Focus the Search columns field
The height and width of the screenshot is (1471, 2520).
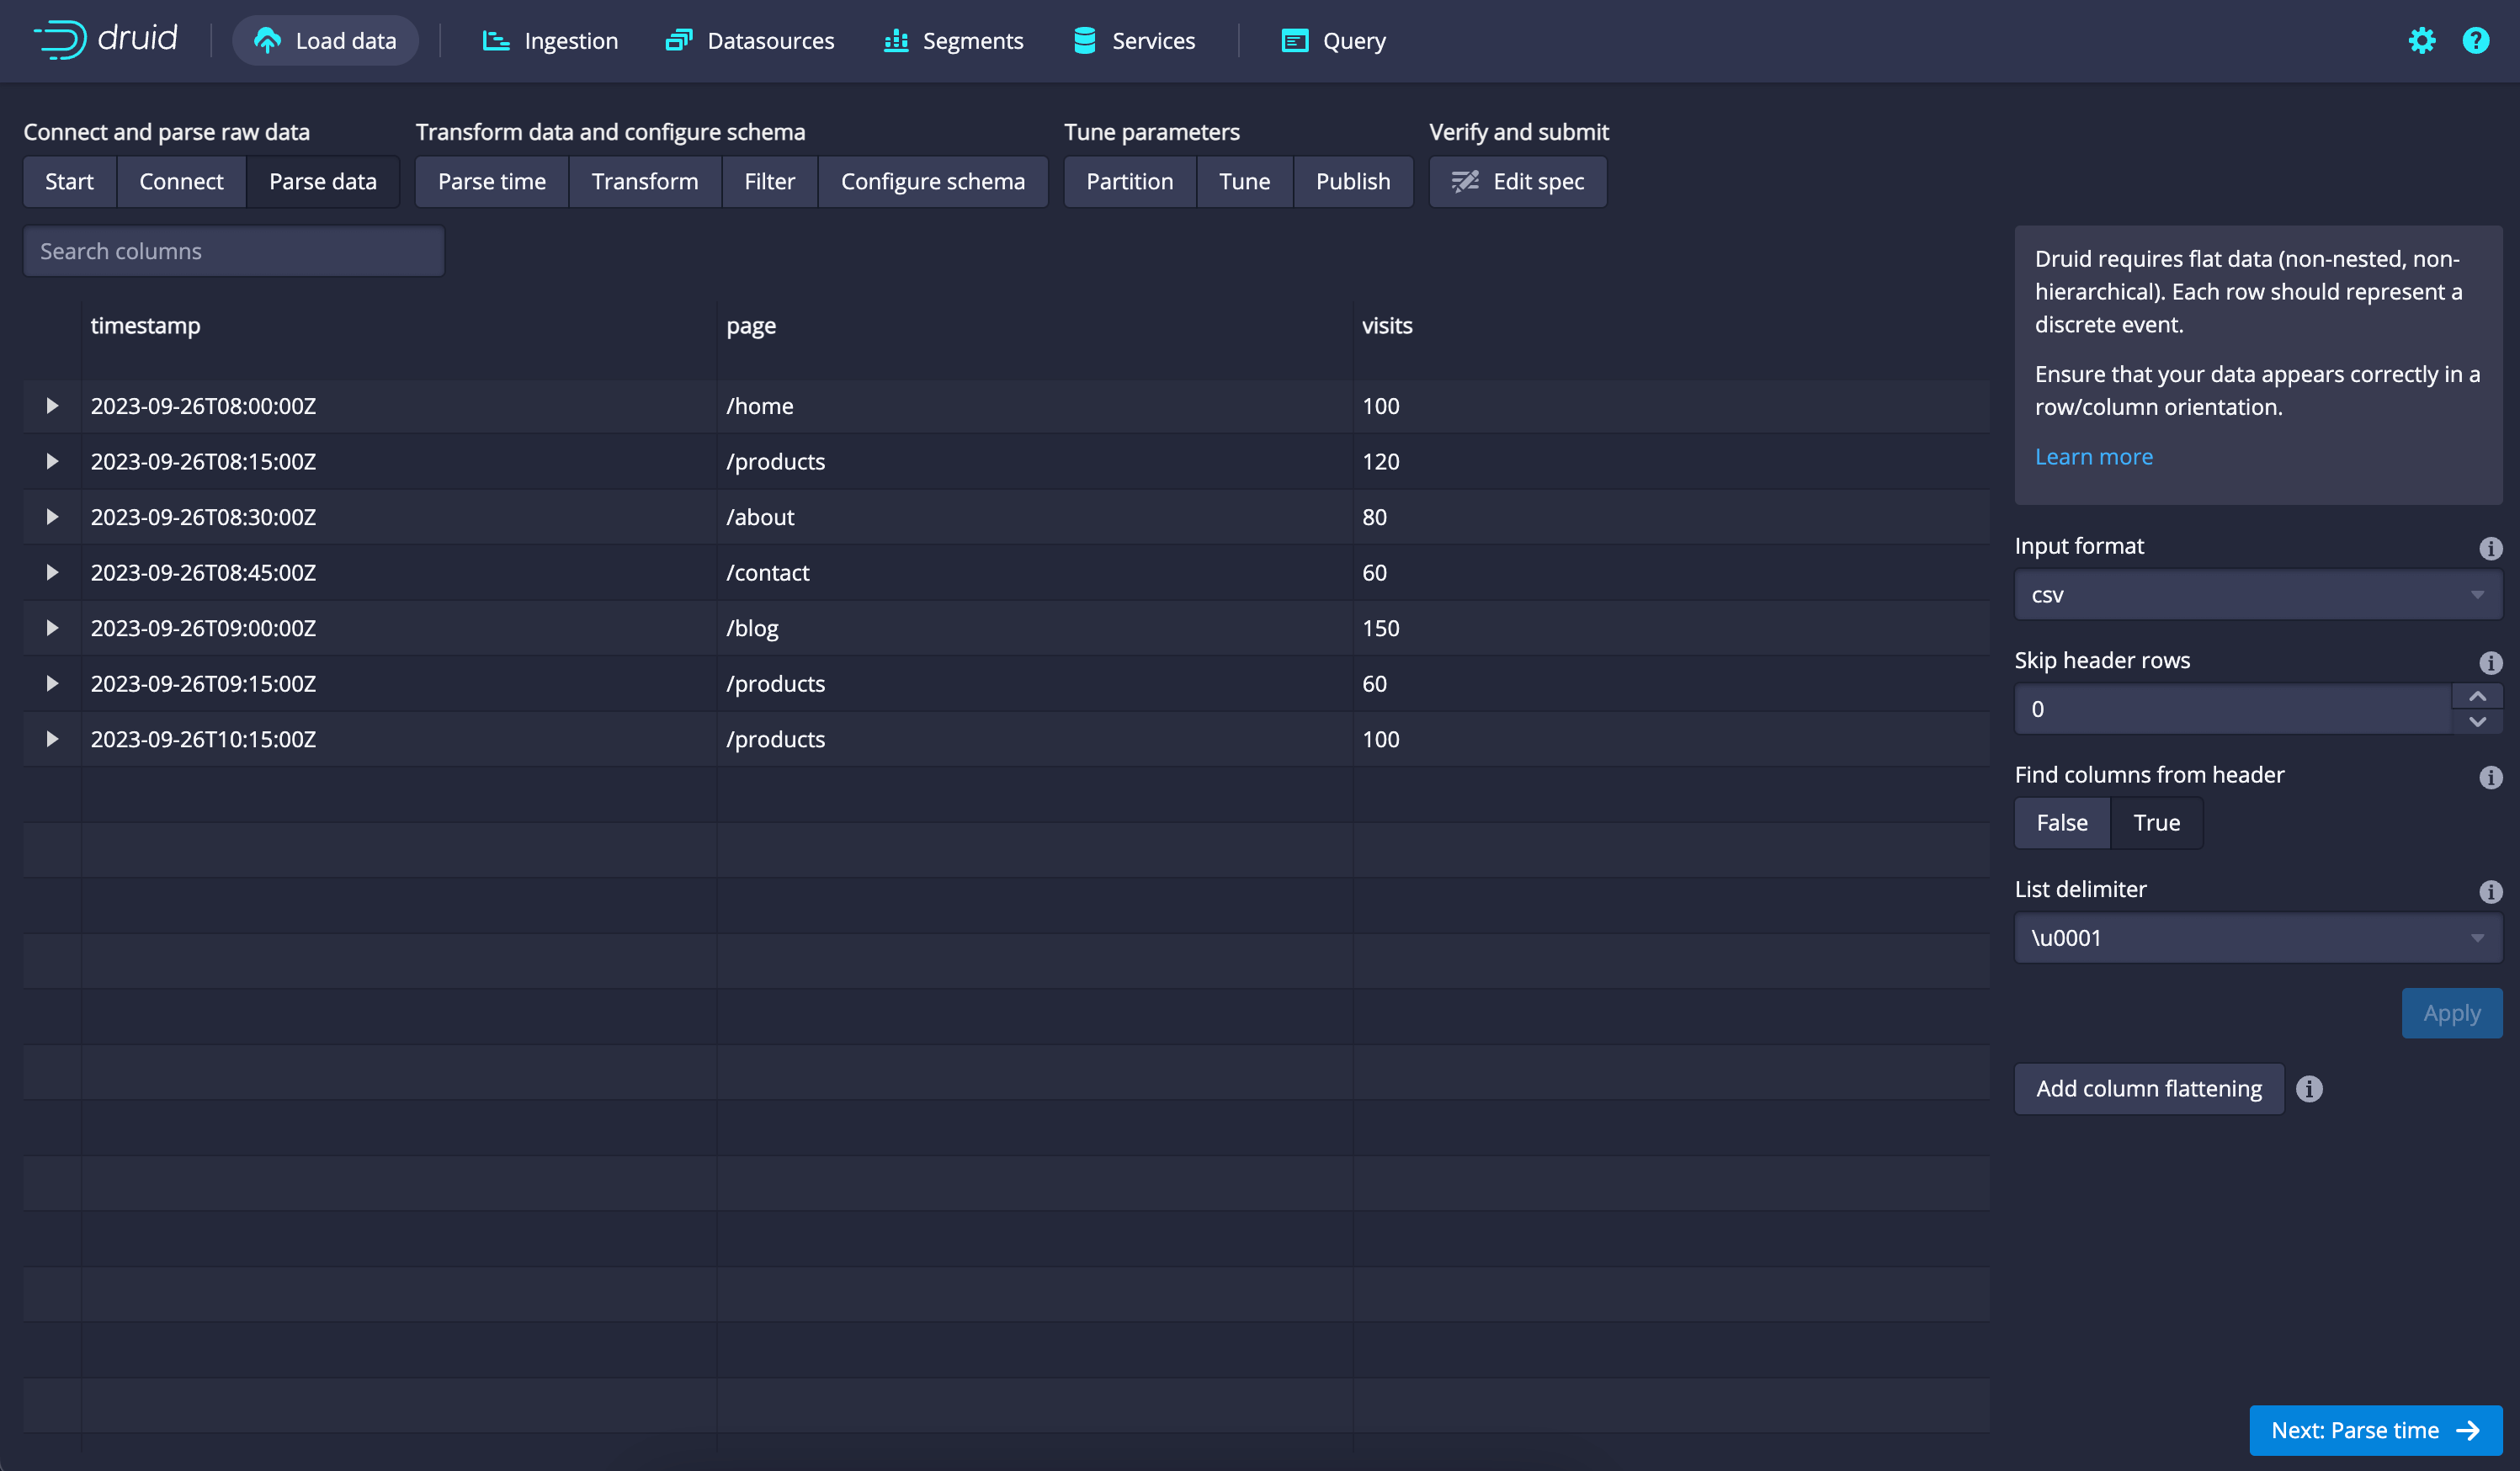point(233,251)
